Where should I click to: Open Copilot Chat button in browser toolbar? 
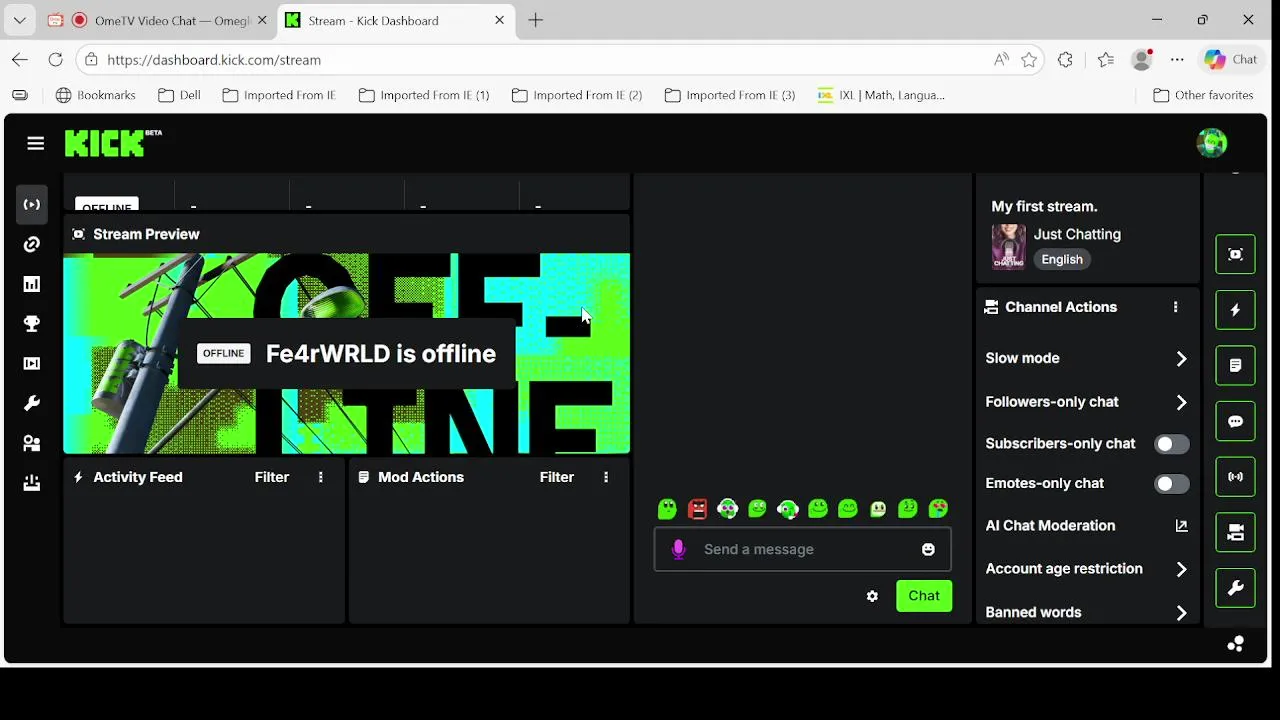(x=1231, y=60)
